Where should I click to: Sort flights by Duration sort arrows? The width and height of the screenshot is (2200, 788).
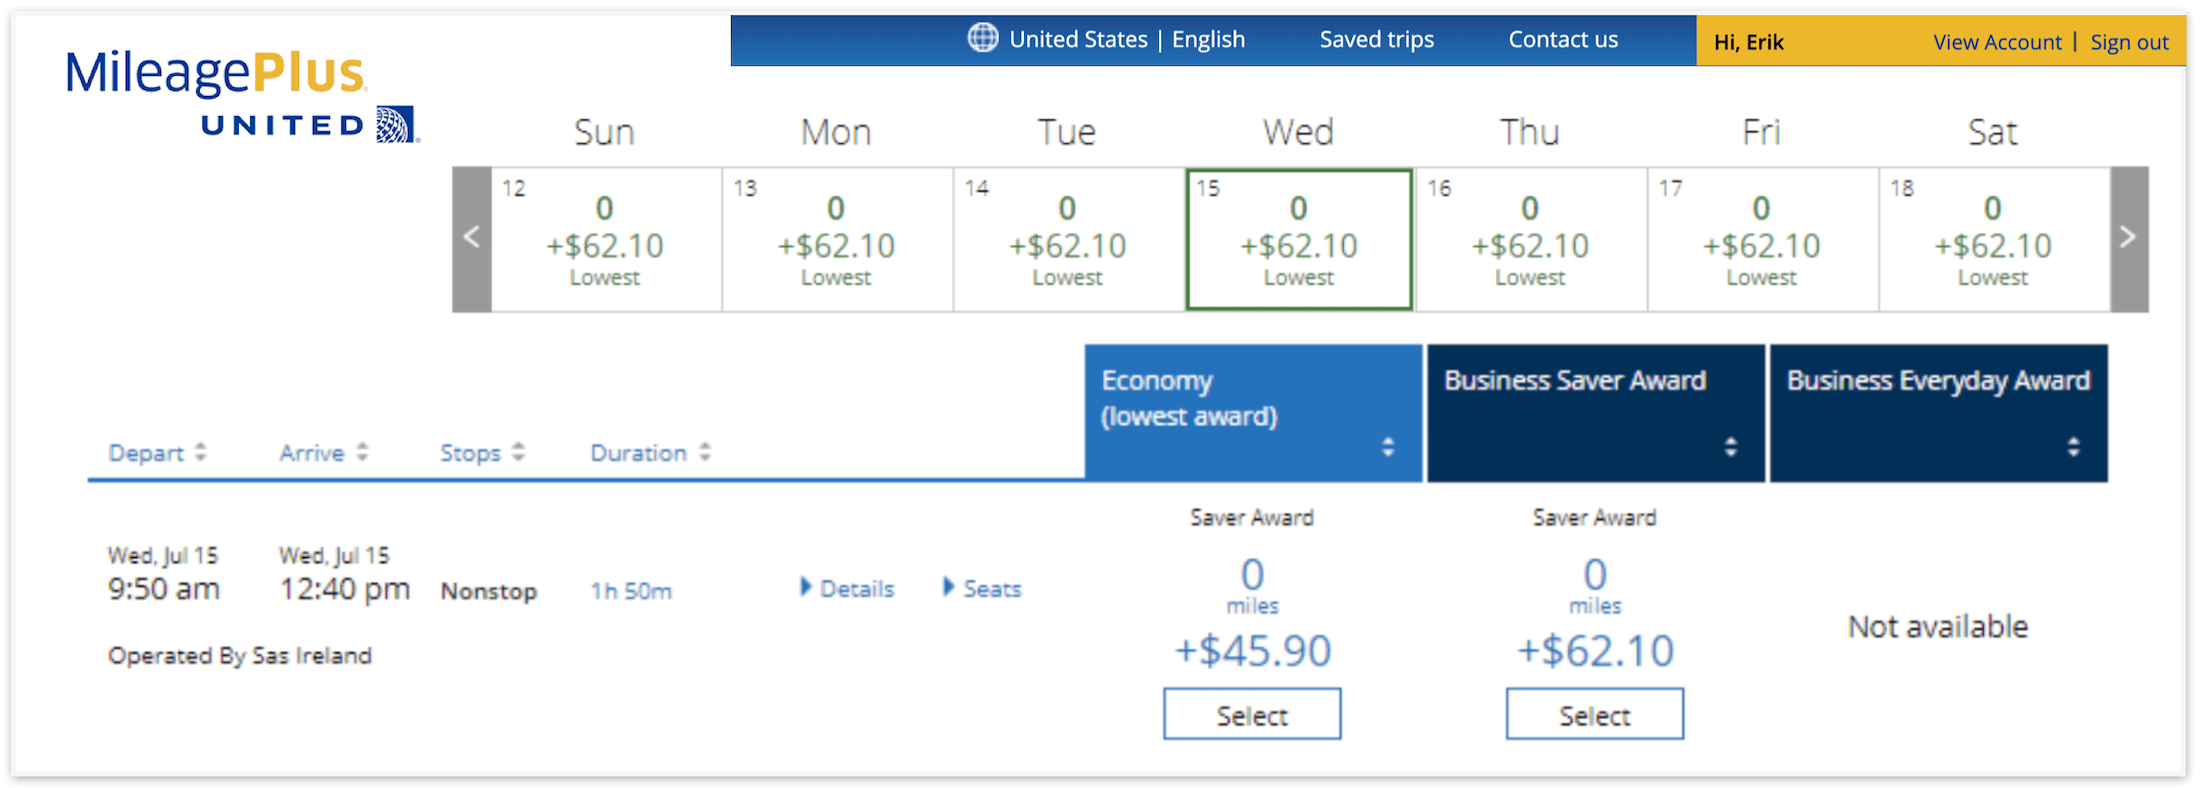705,452
